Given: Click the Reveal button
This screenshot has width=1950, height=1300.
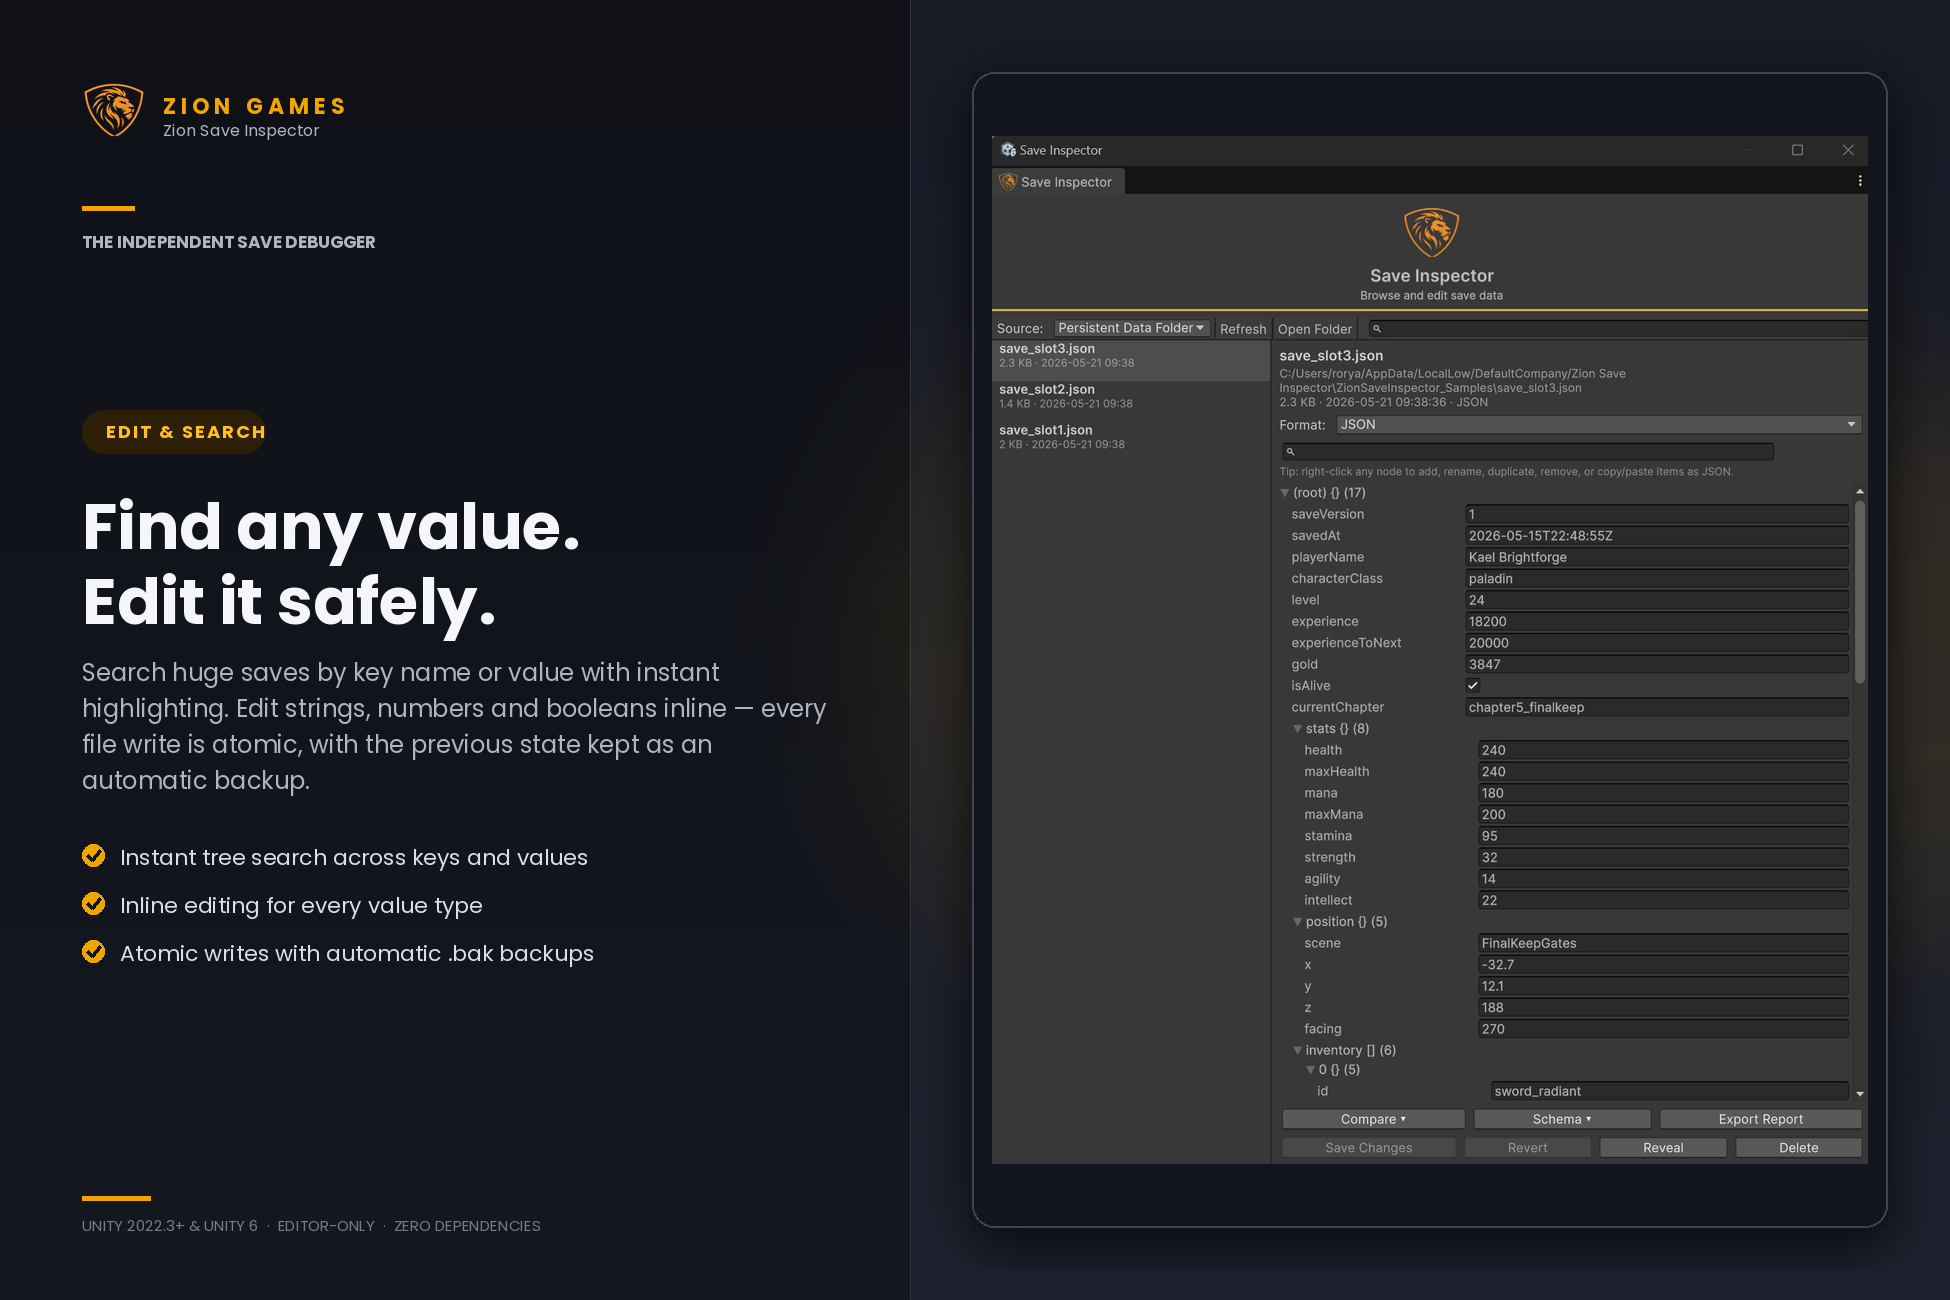Looking at the screenshot, I should click(x=1663, y=1148).
